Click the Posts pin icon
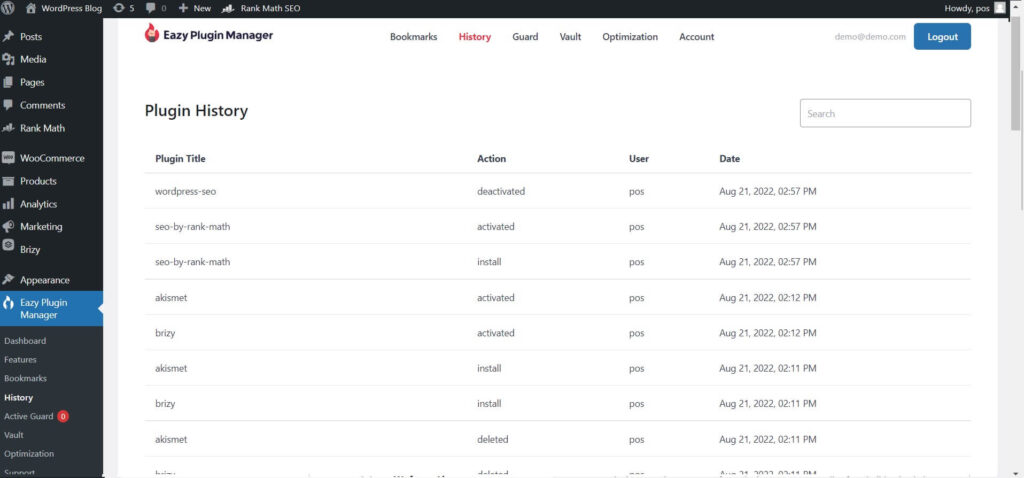The width and height of the screenshot is (1024, 478). coord(8,37)
